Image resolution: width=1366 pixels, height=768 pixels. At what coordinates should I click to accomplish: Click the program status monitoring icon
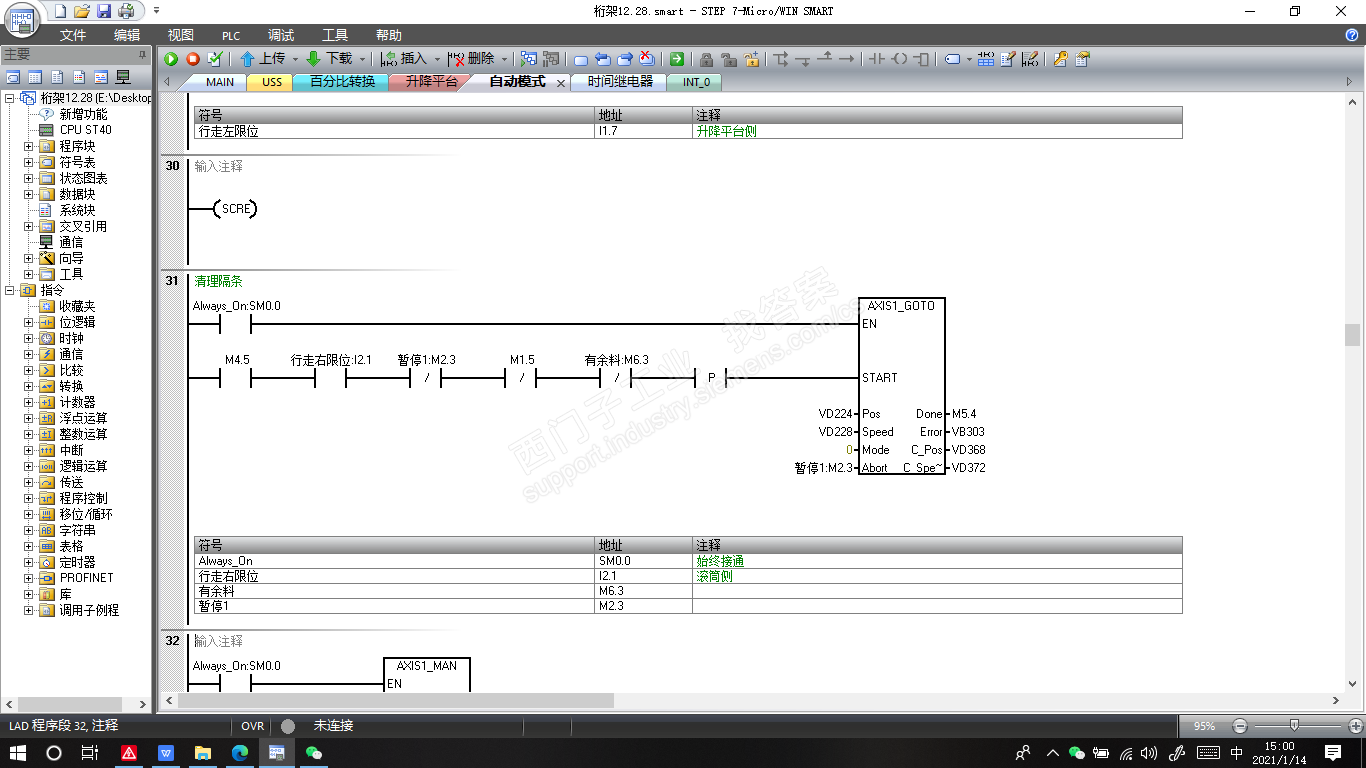[x=528, y=59]
